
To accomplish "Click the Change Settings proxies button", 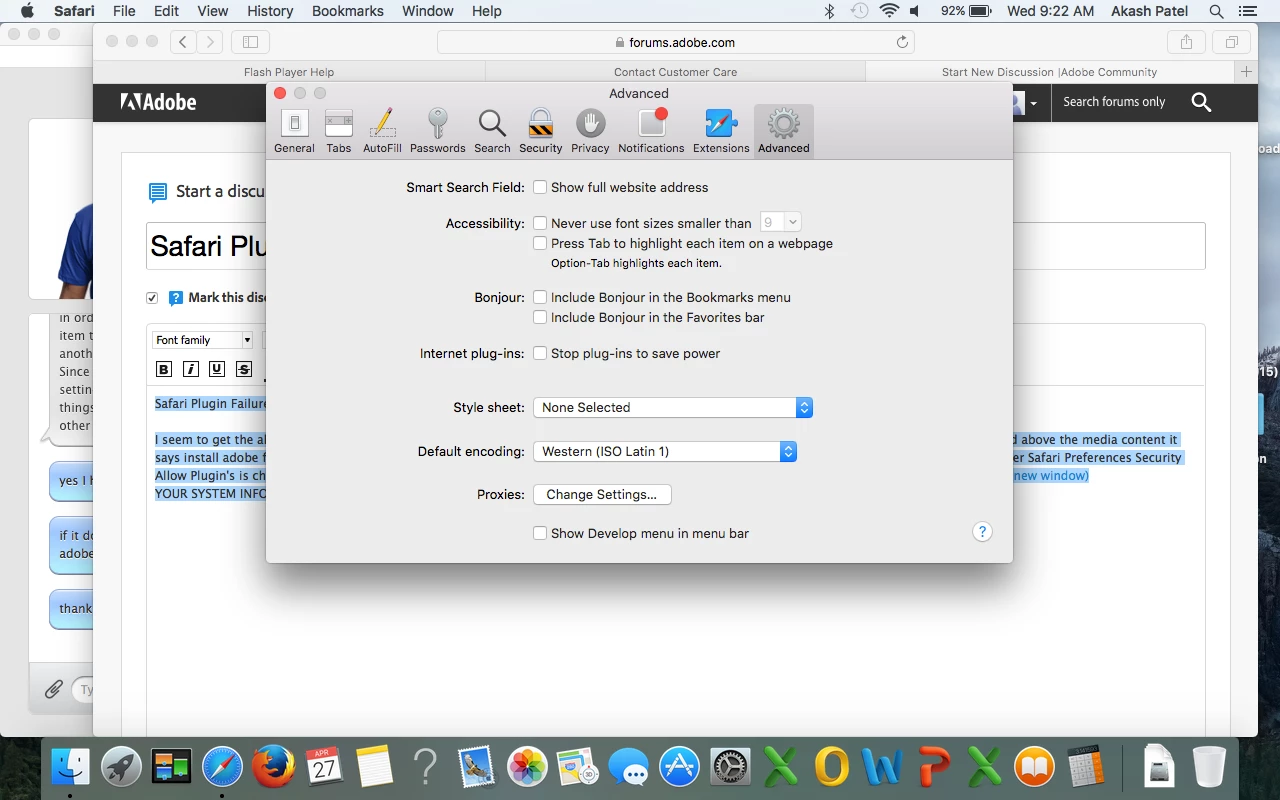I will pyautogui.click(x=602, y=494).
